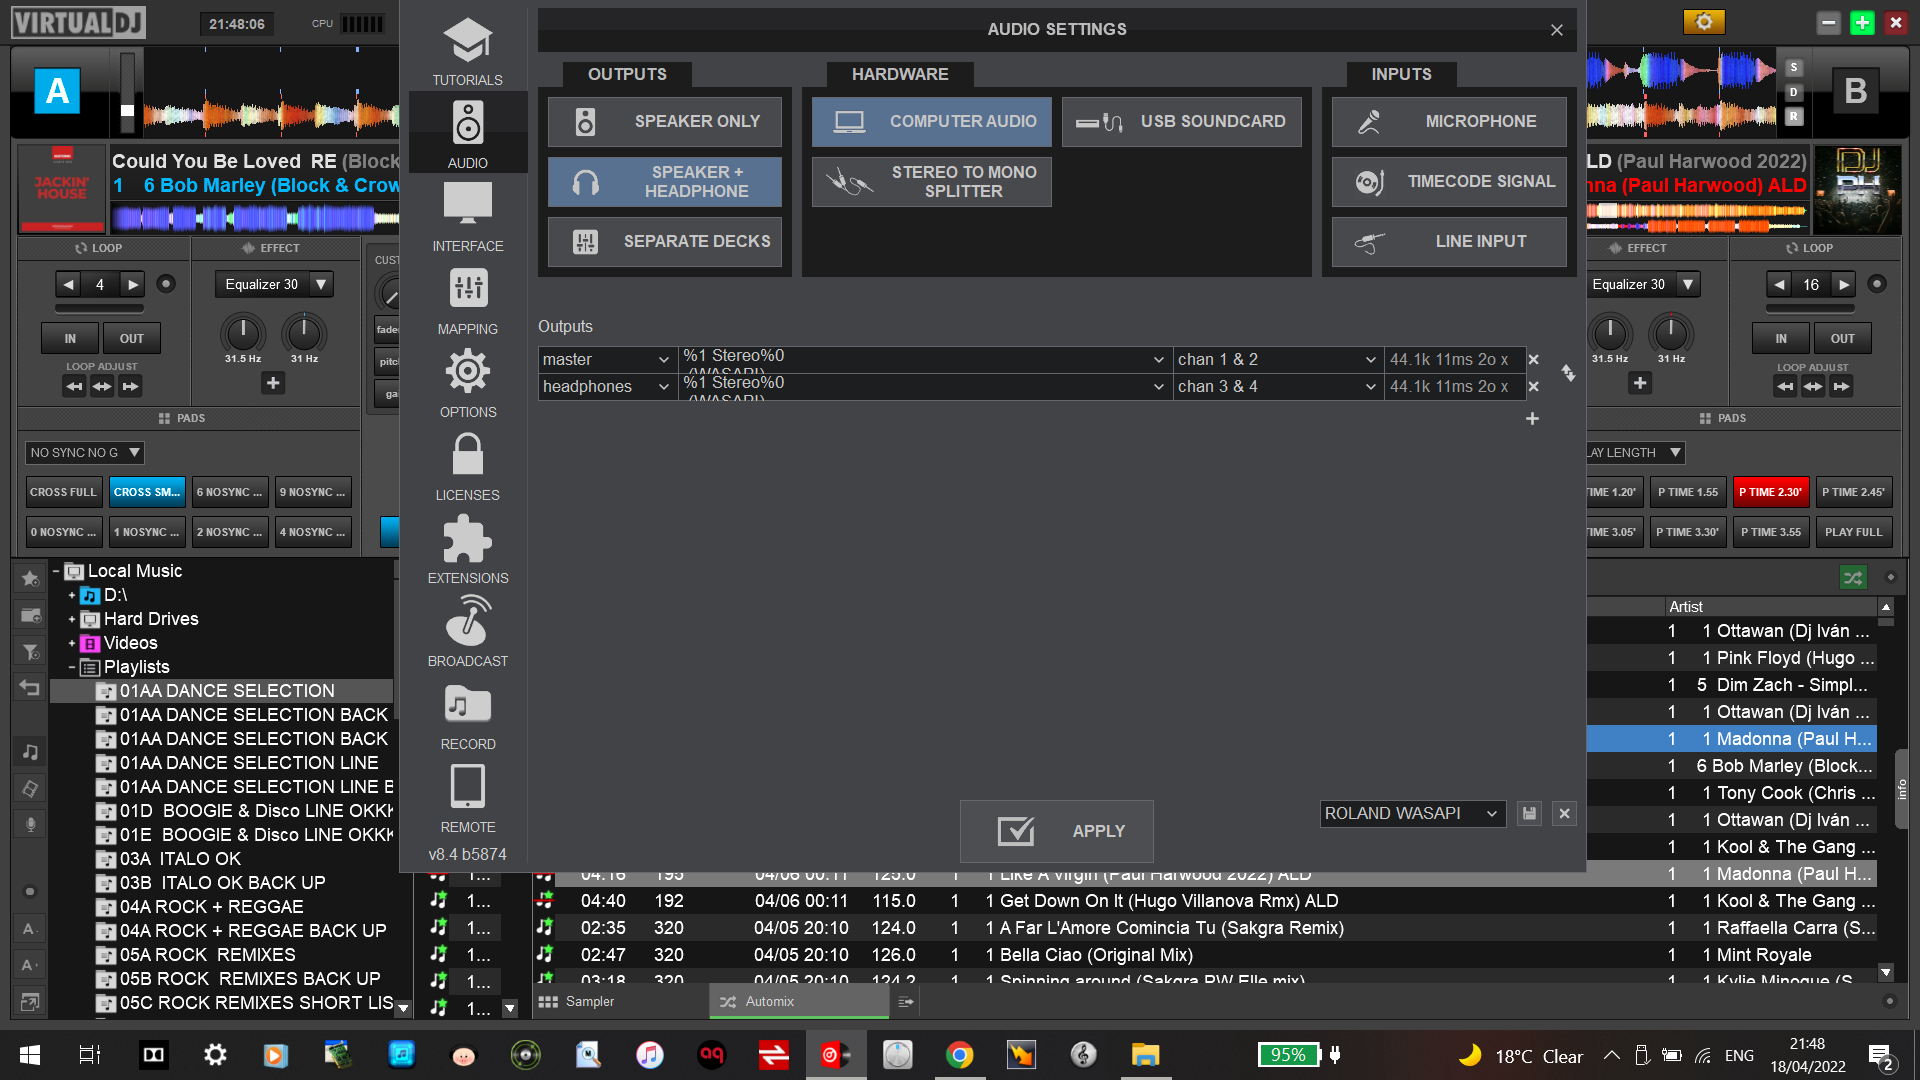Open the headphones output type dropdown
Screen dimensions: 1920x1080
[607, 386]
